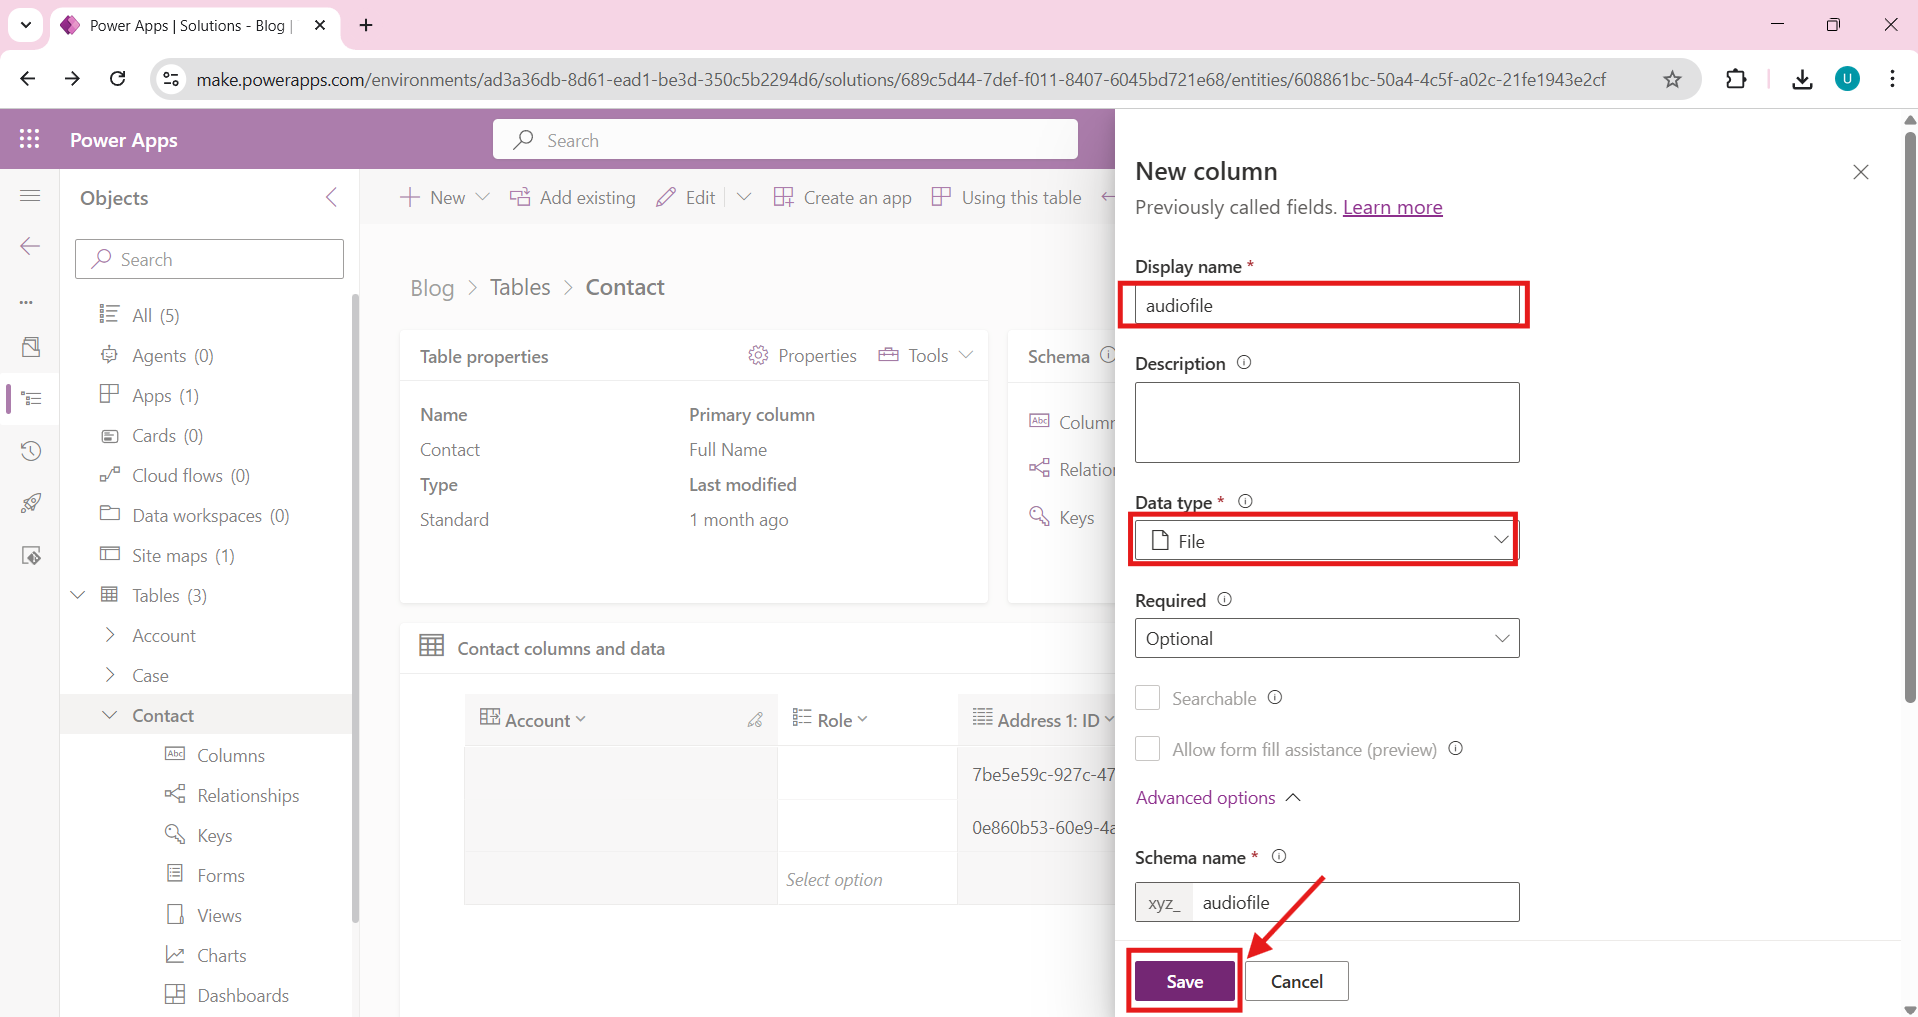
Task: Expand the Account table tree node
Action: [110, 635]
